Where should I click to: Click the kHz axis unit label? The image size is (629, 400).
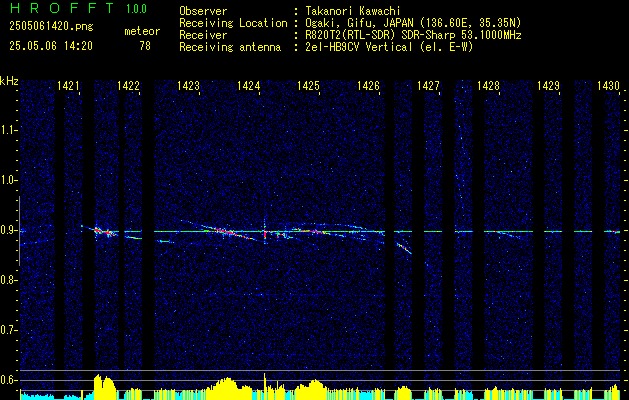pyautogui.click(x=9, y=81)
